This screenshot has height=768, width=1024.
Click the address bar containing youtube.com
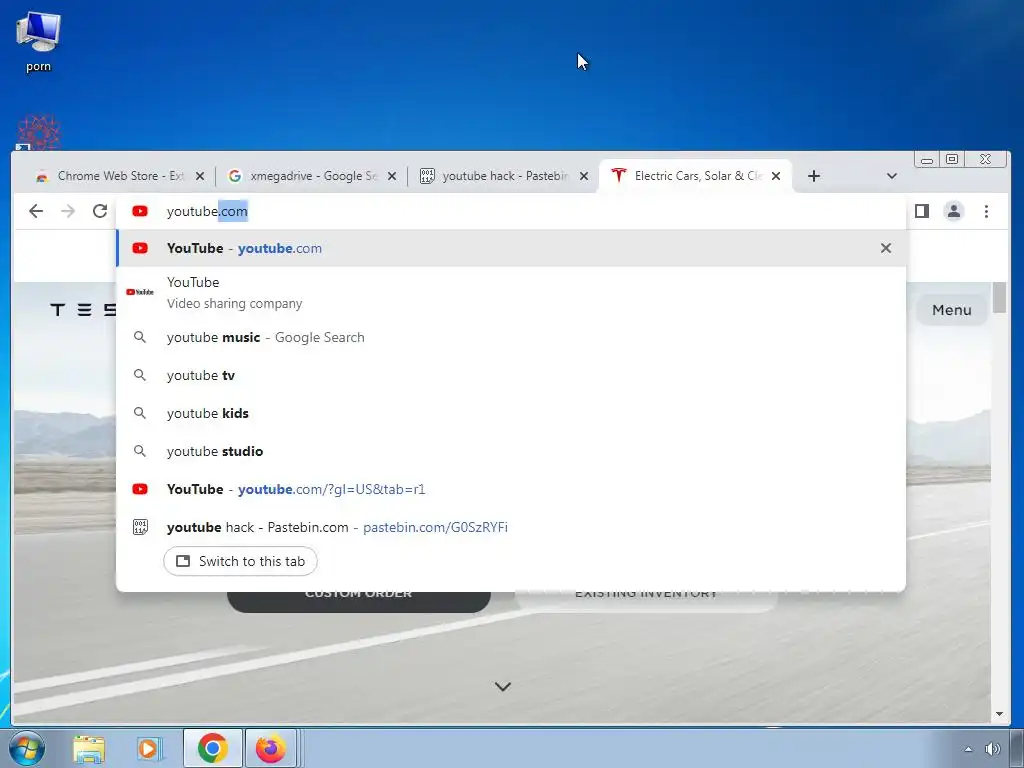coord(511,211)
